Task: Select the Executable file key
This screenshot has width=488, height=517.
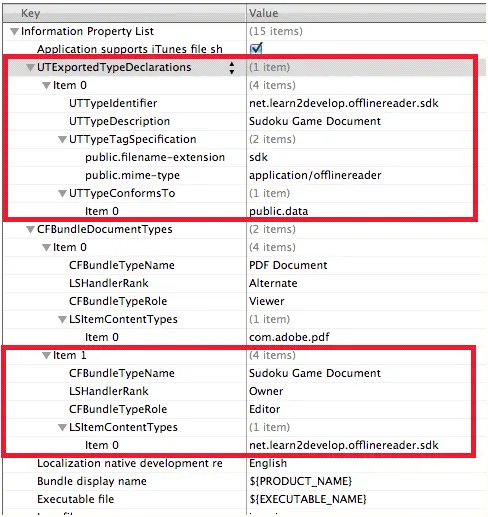Action: 76,499
